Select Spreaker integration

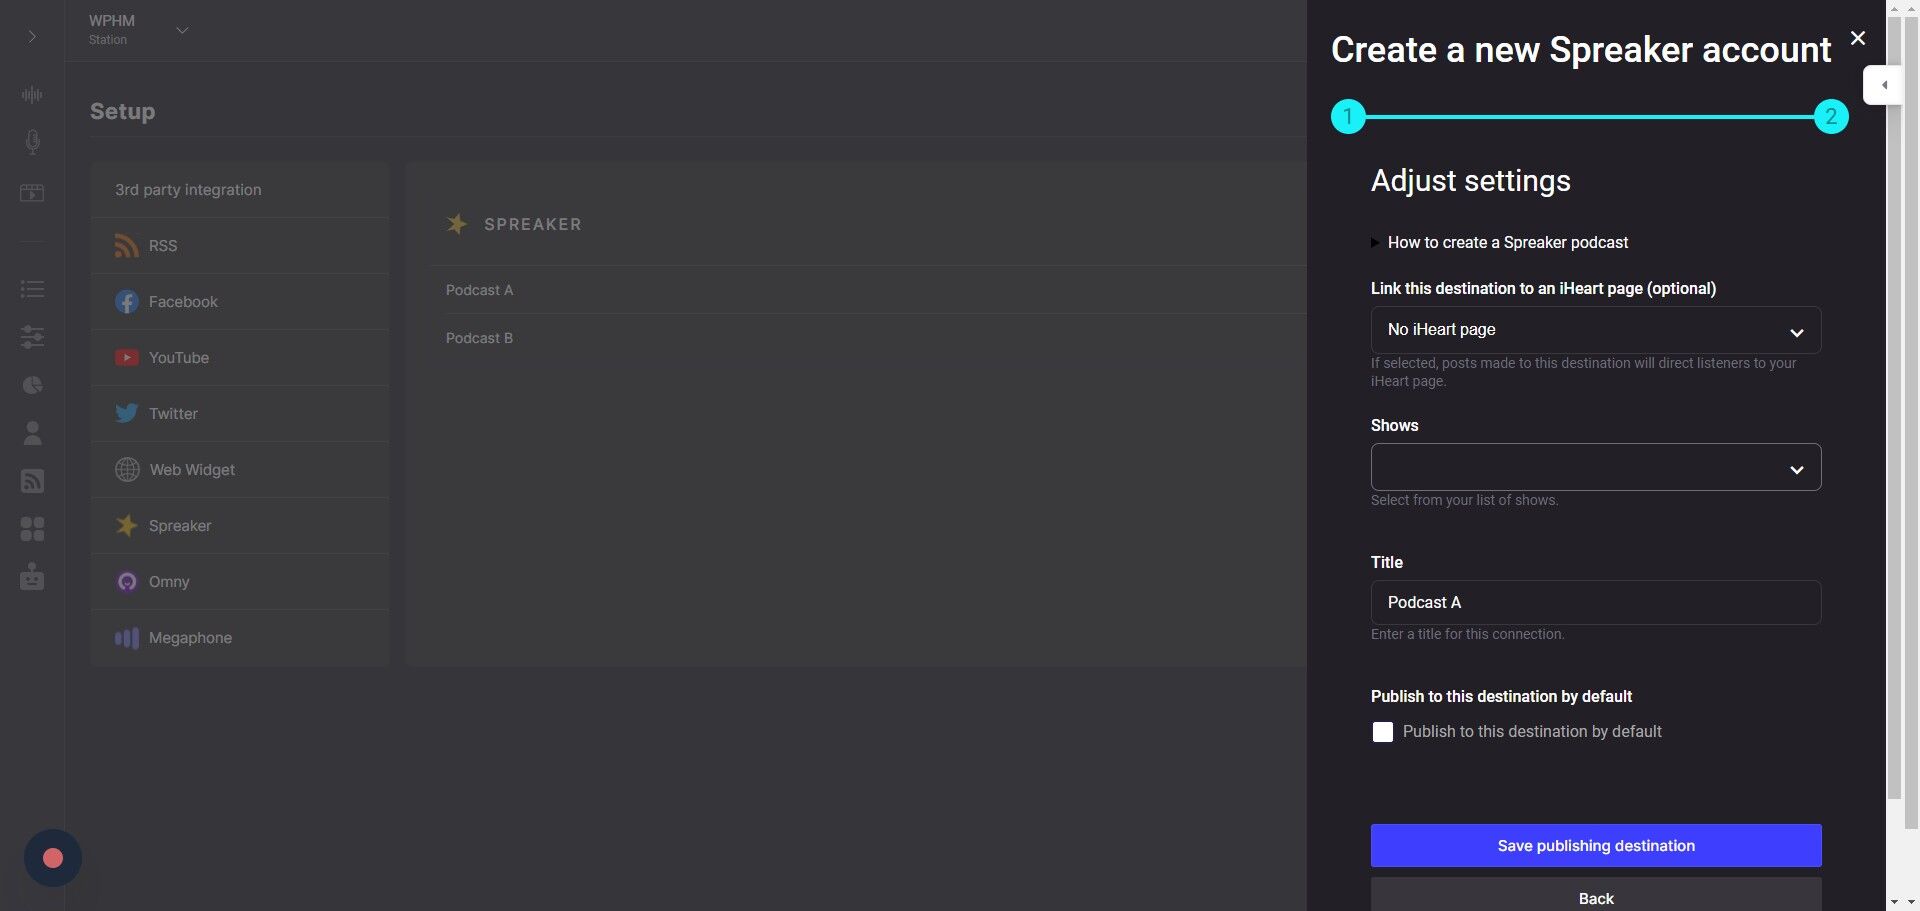pyautogui.click(x=240, y=526)
